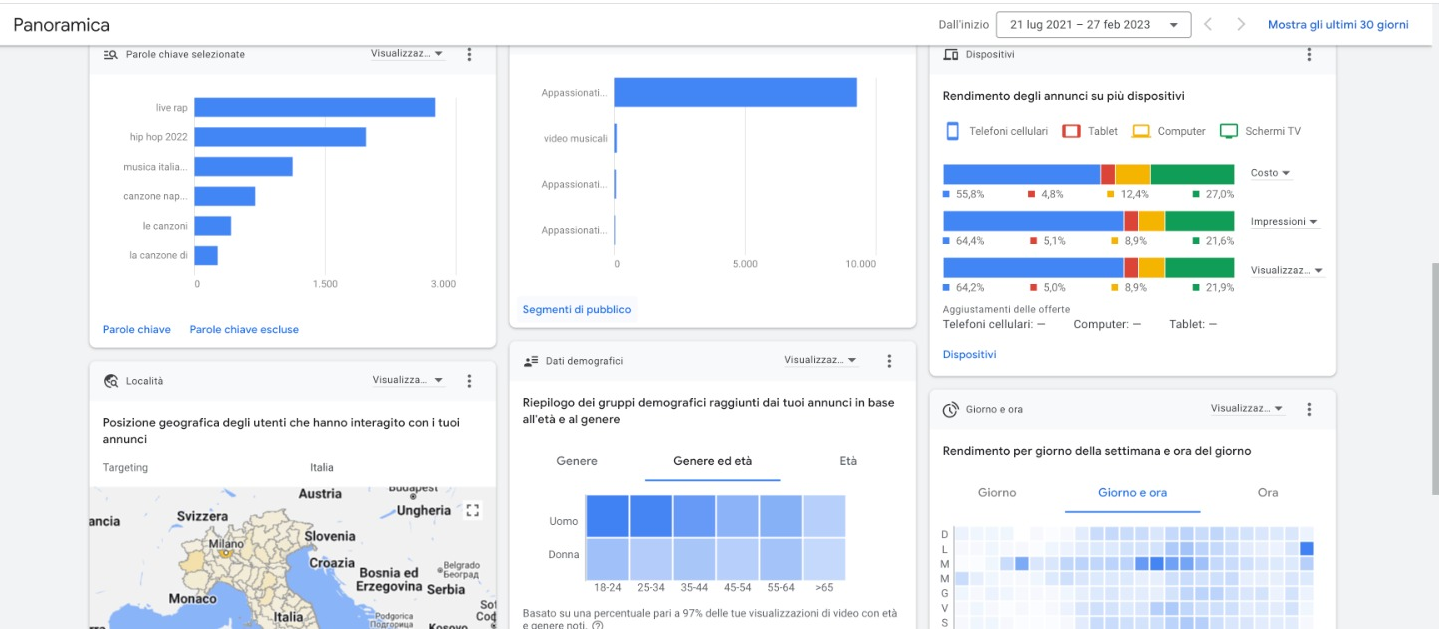Select the Ora tab

click(x=1268, y=492)
